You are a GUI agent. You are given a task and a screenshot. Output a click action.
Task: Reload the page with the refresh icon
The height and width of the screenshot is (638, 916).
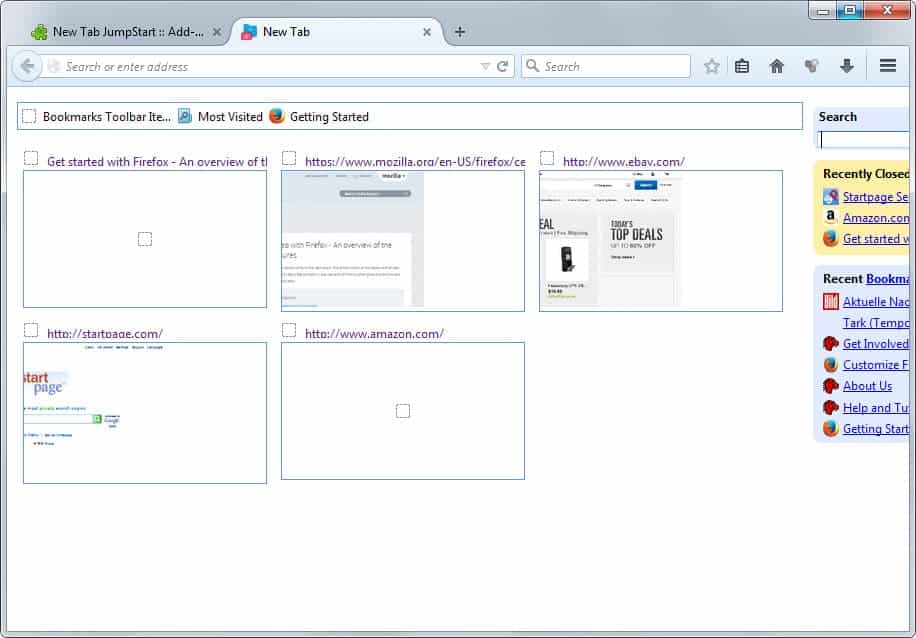click(x=502, y=67)
